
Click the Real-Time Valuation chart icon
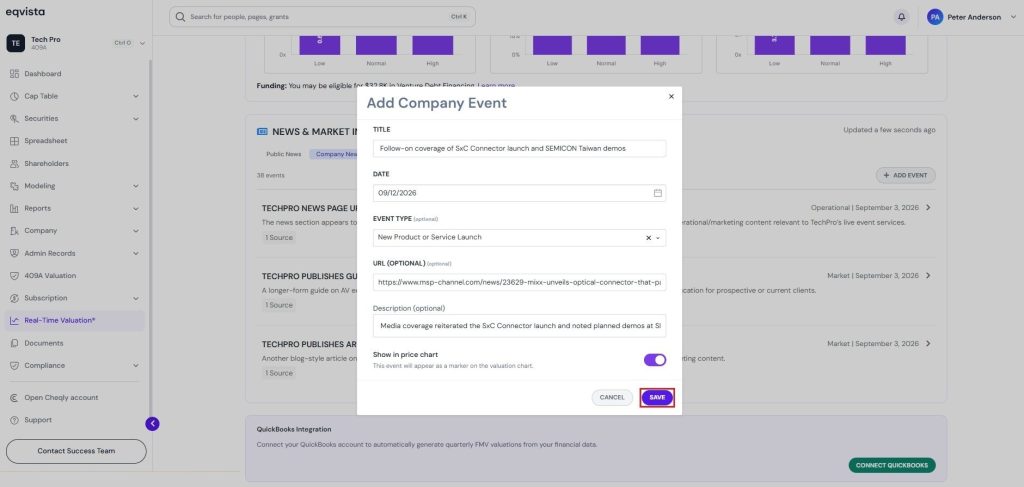14,321
